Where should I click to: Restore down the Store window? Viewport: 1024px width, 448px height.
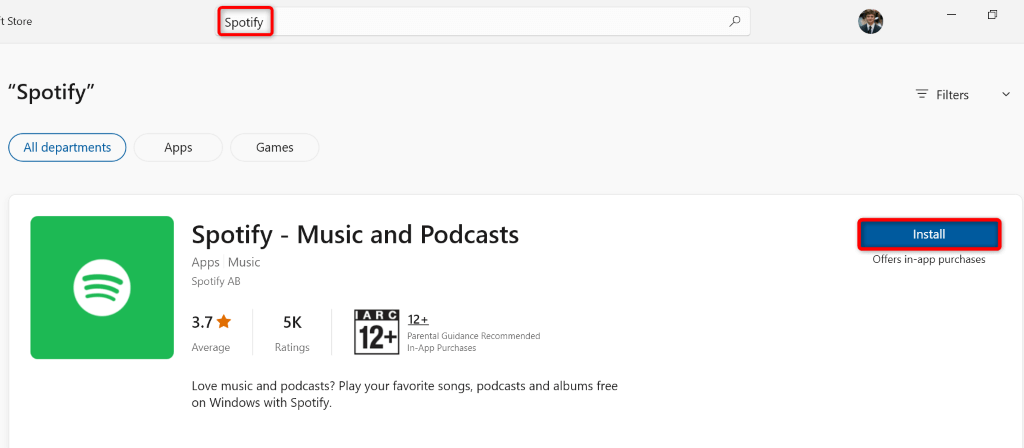(x=992, y=15)
